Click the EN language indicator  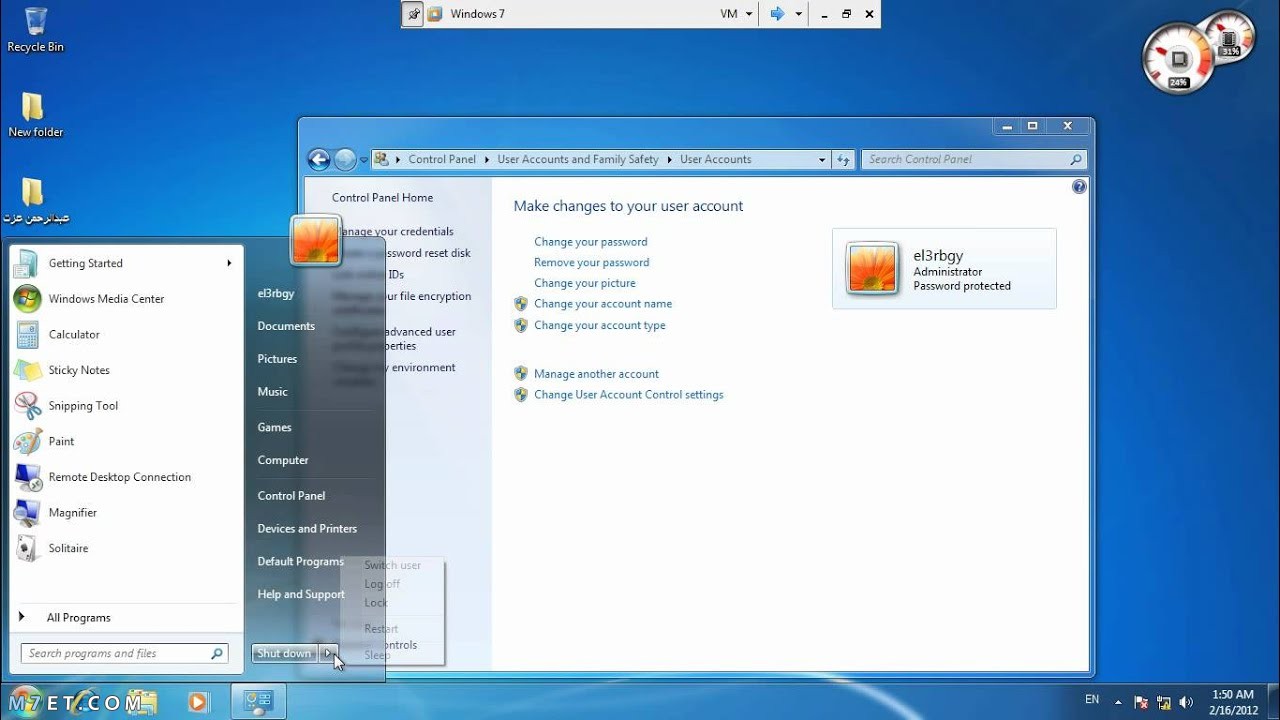1092,700
